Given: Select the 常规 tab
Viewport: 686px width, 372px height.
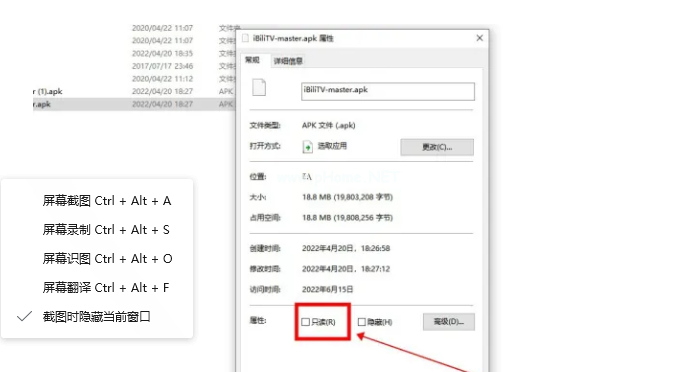Looking at the screenshot, I should click(x=252, y=60).
